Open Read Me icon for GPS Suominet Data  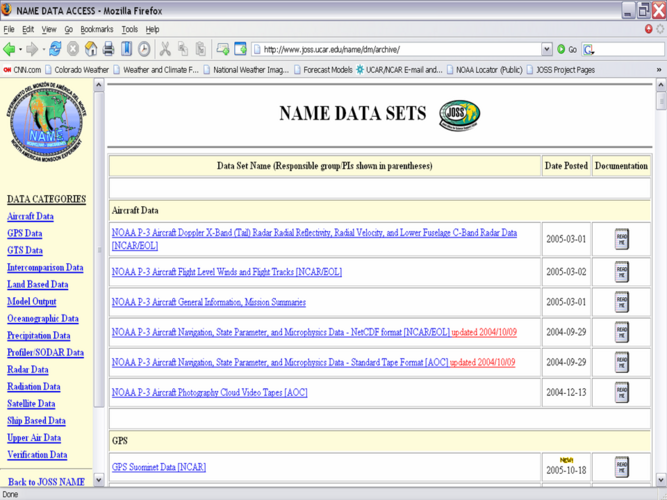(x=621, y=466)
